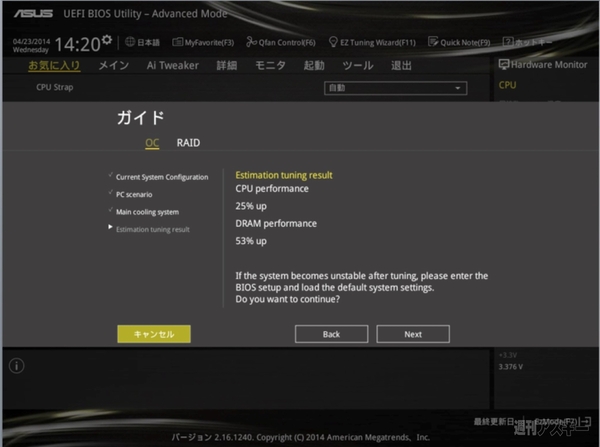600x447 pixels.
Task: Click the PC scenario step
Action: 134,194
